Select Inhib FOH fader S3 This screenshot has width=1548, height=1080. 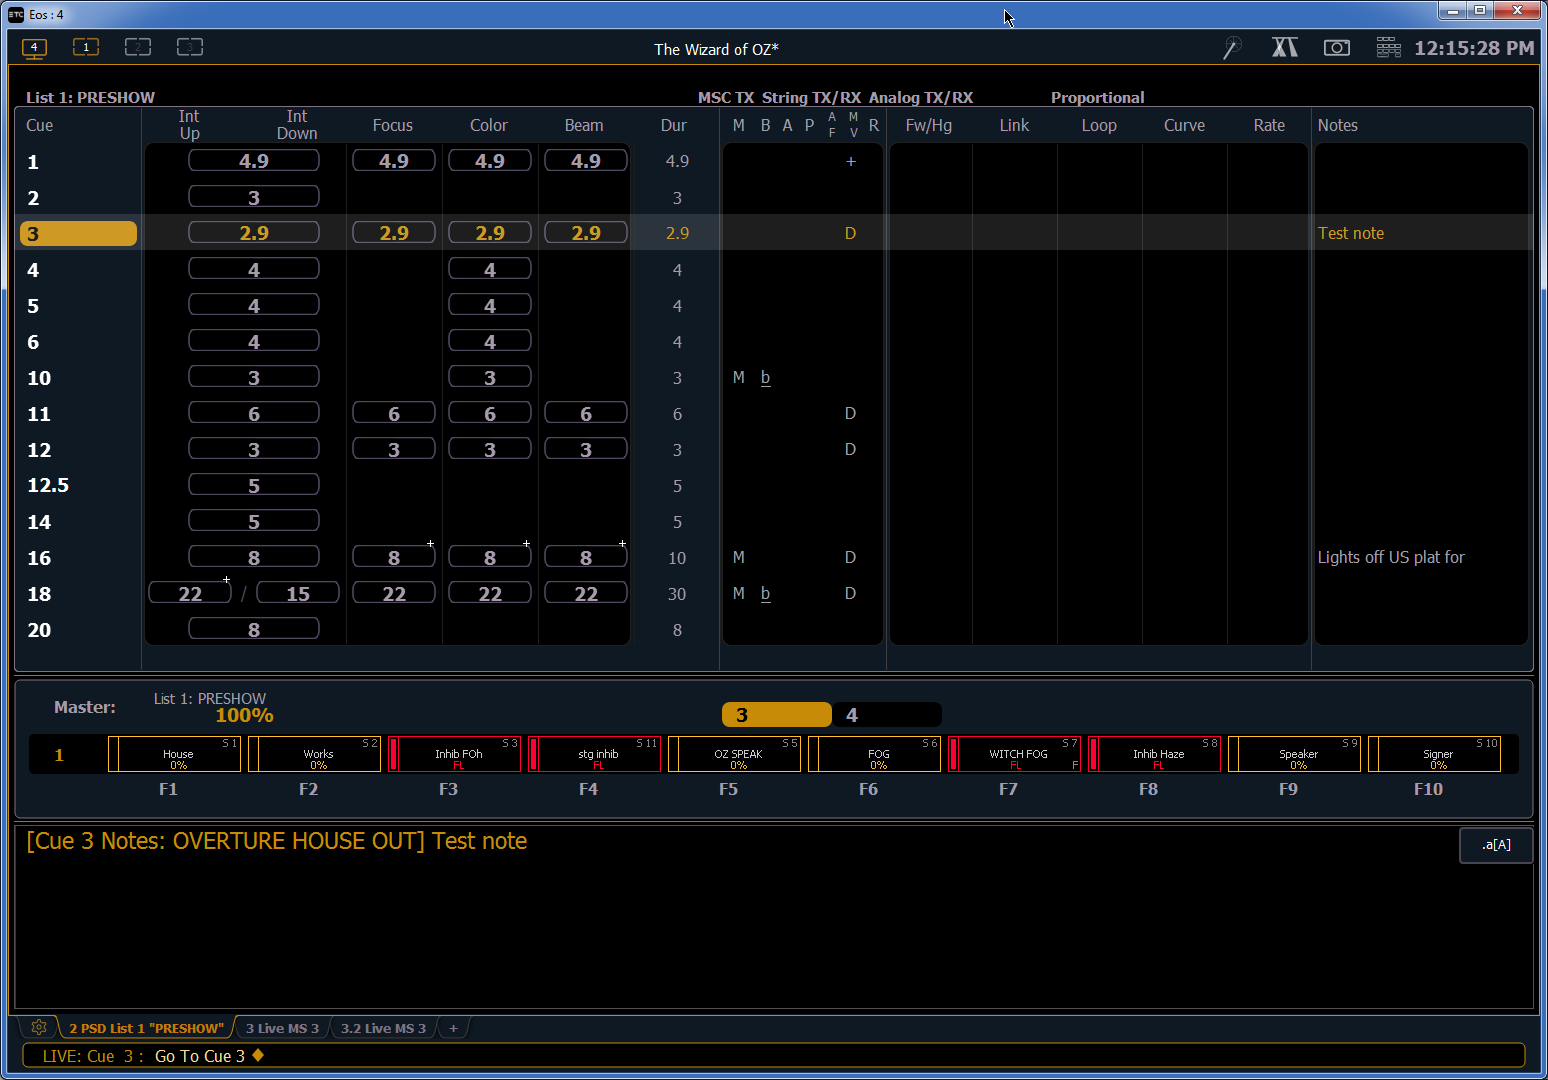[x=454, y=754]
